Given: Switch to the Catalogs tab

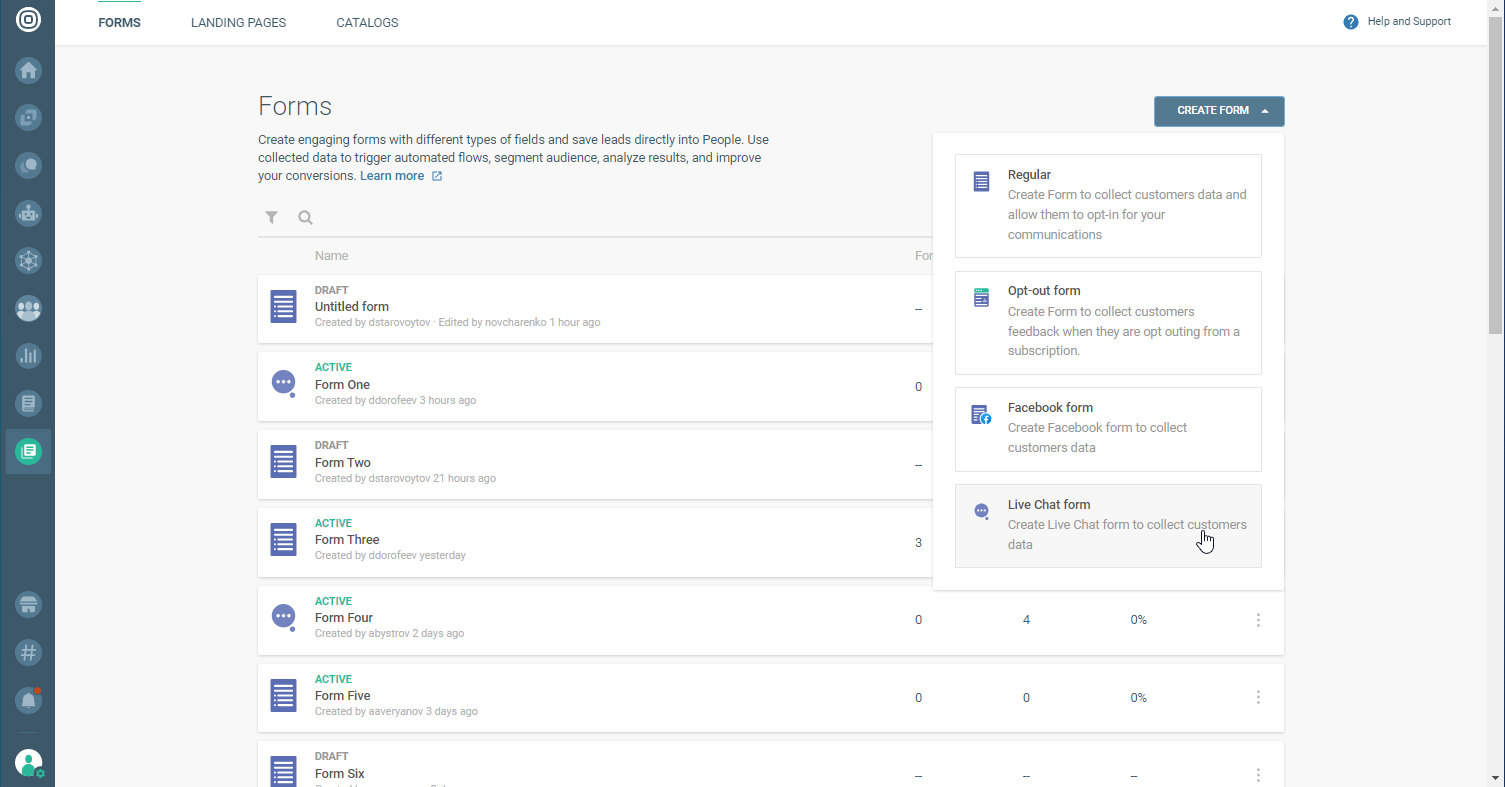Looking at the screenshot, I should [x=367, y=23].
